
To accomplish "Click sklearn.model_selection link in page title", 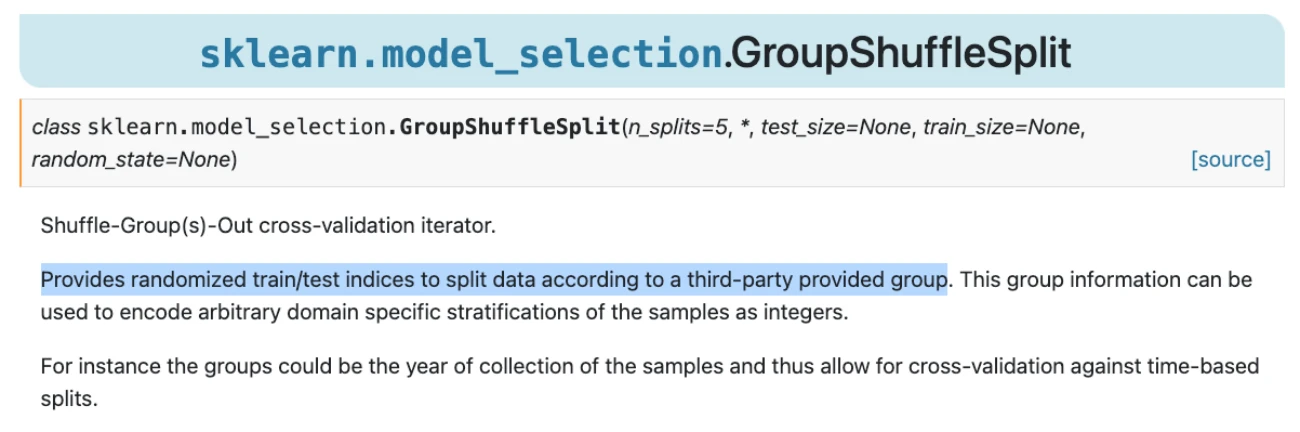I will coord(460,53).
